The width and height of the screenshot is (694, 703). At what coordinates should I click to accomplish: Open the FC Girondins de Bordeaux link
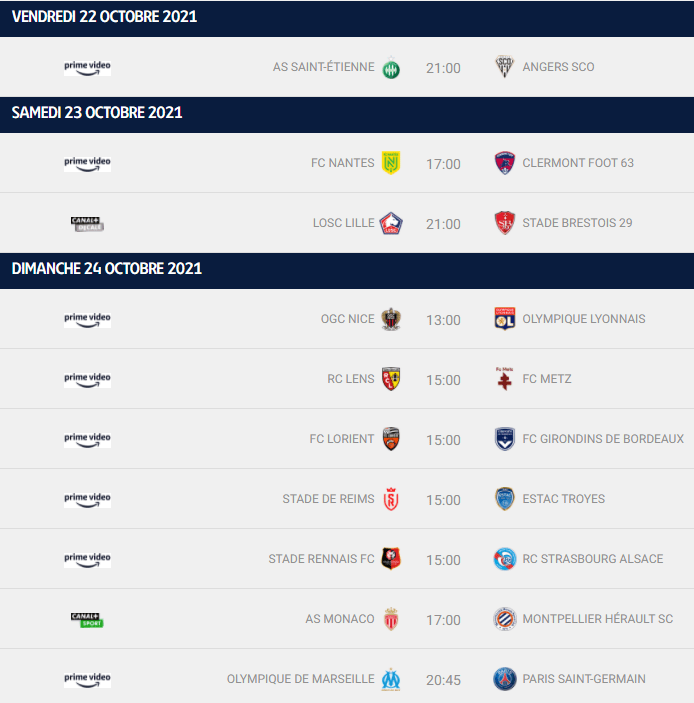click(603, 439)
